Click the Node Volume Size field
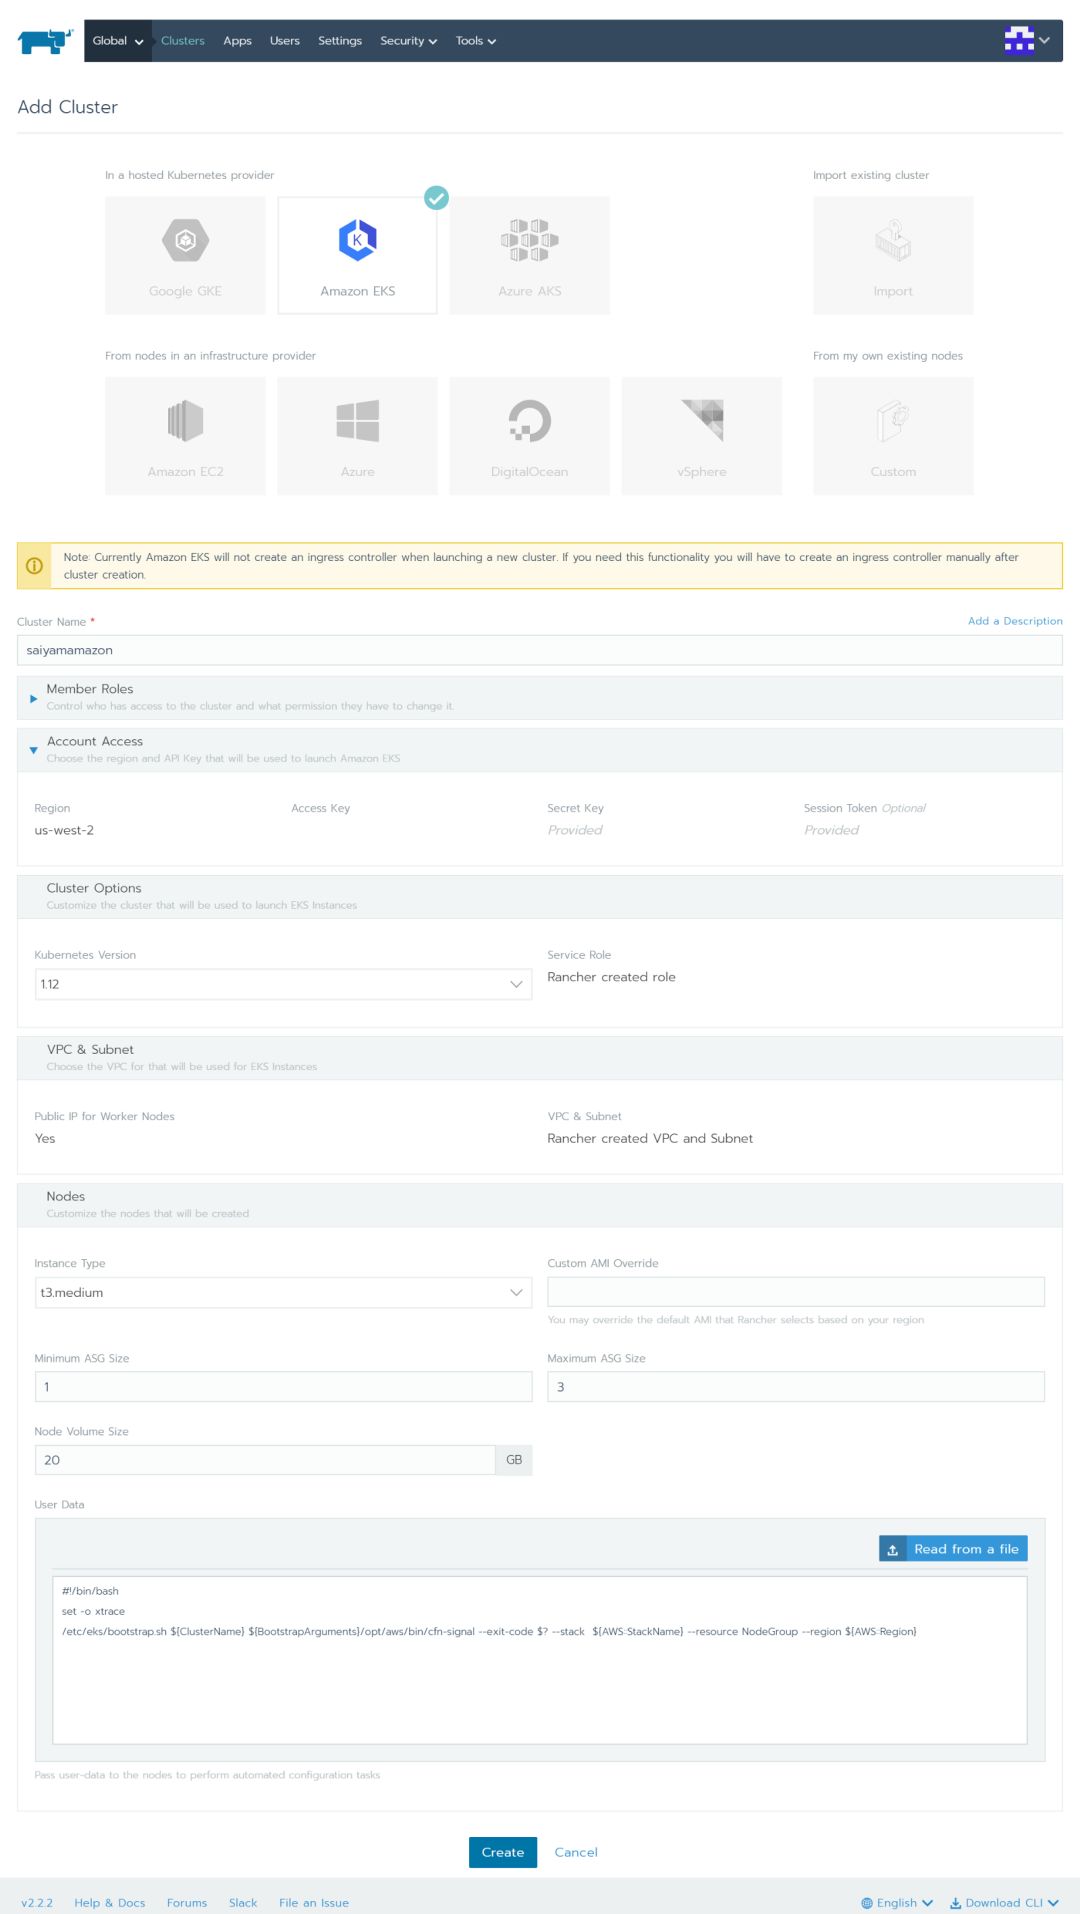 [265, 1460]
